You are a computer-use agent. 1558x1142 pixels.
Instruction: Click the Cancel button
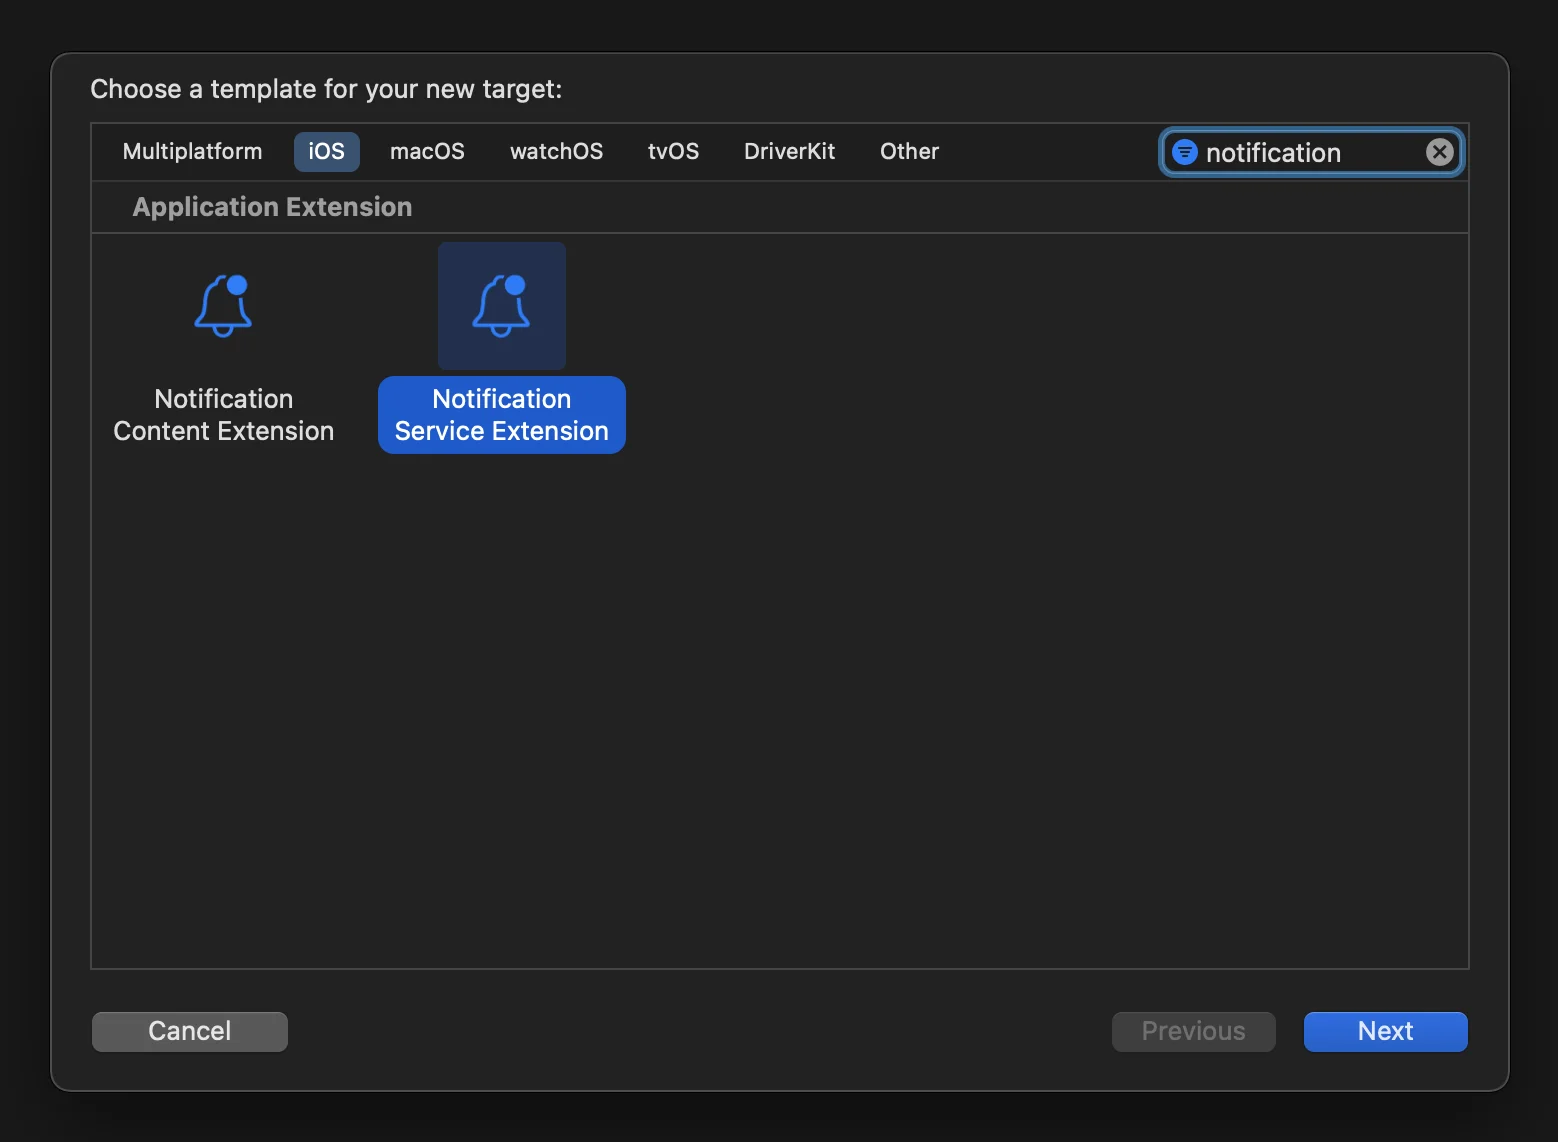189,1031
